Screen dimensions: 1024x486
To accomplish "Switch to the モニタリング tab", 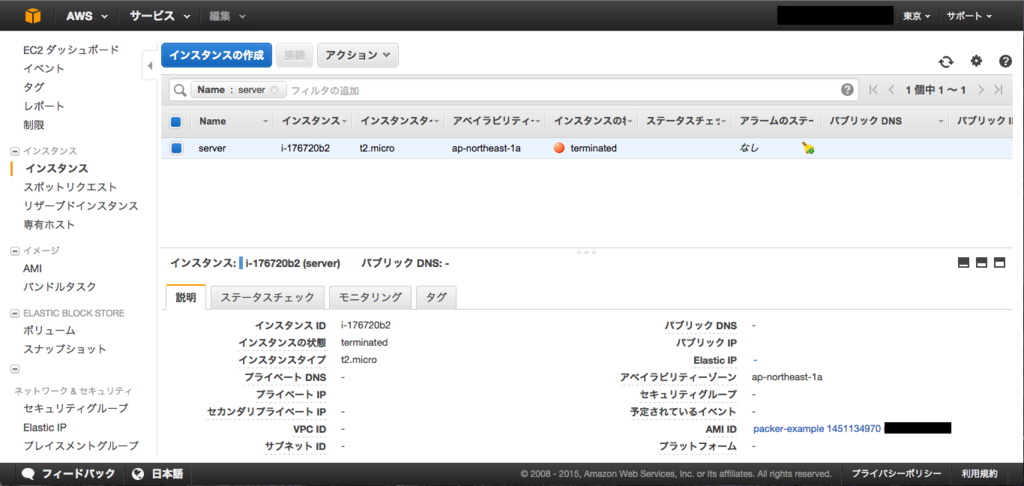I will pyautogui.click(x=370, y=298).
